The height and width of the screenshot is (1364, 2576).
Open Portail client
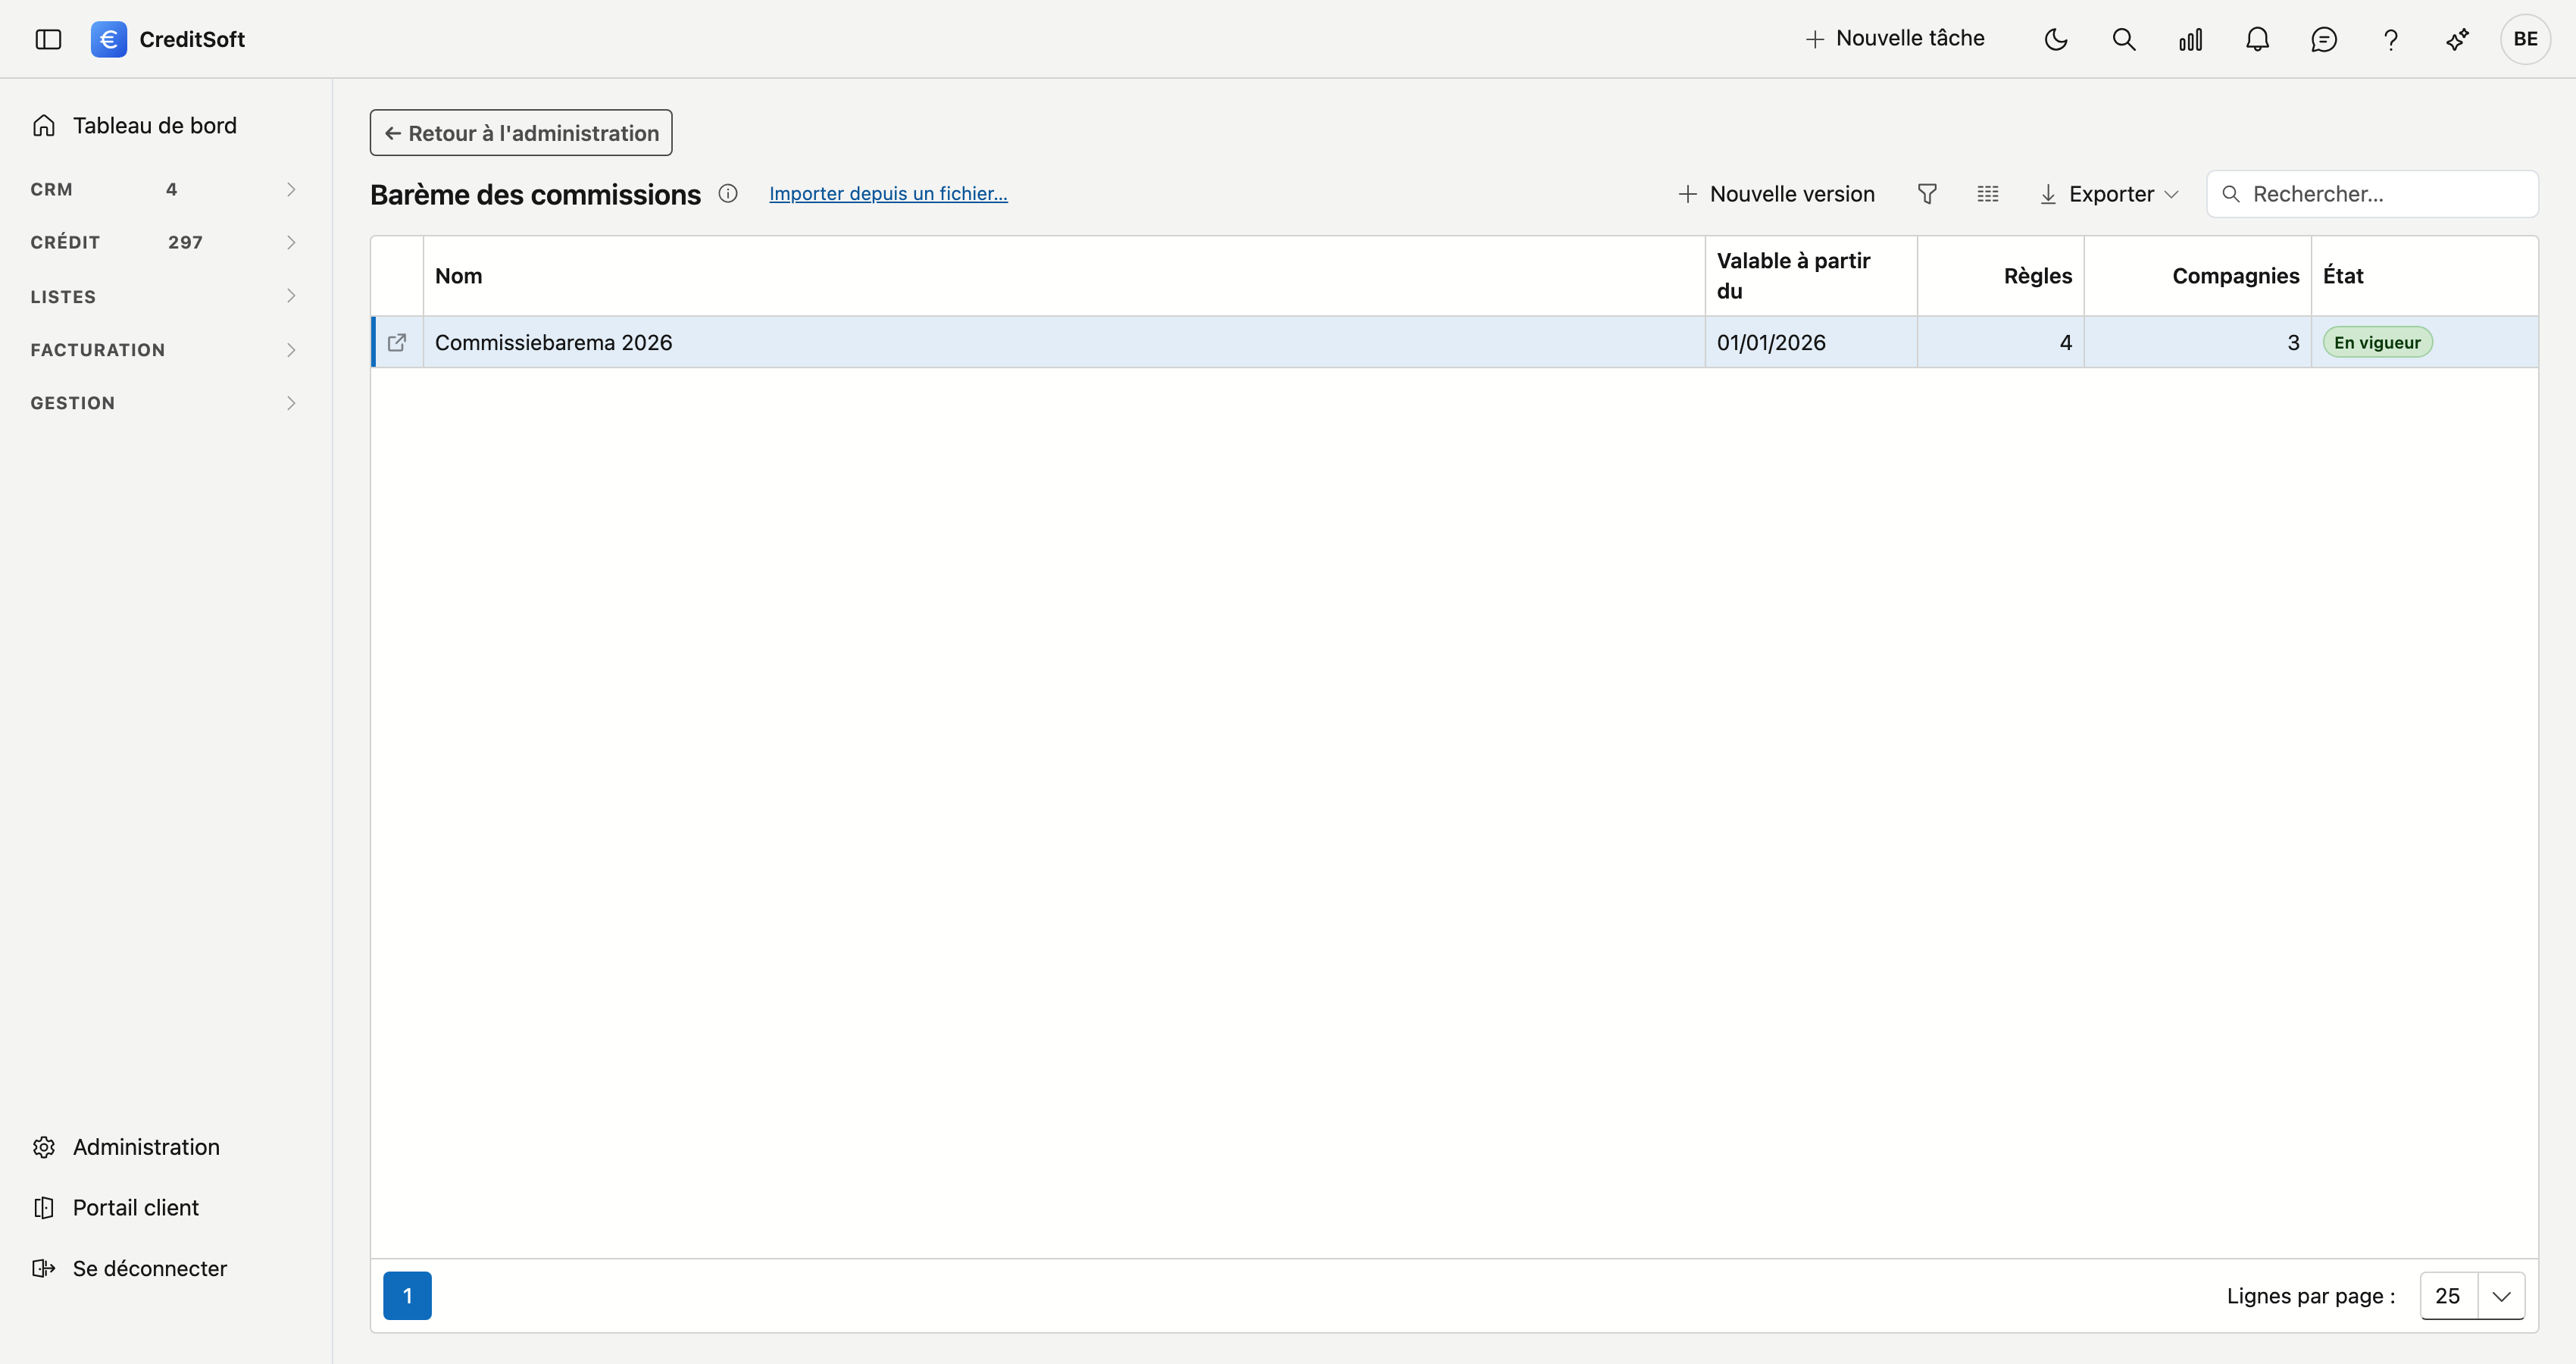click(x=116, y=1208)
